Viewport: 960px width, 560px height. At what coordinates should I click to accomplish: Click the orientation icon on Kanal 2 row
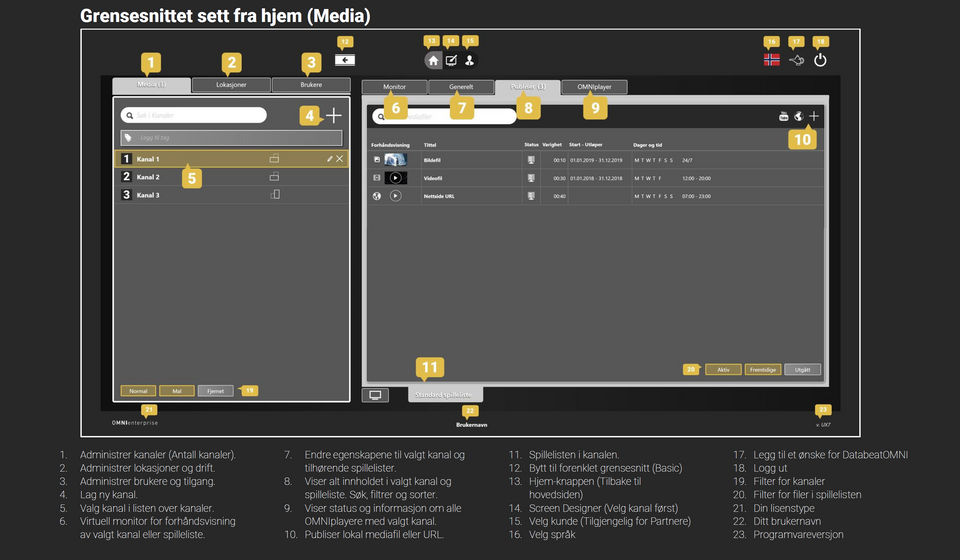tap(274, 176)
